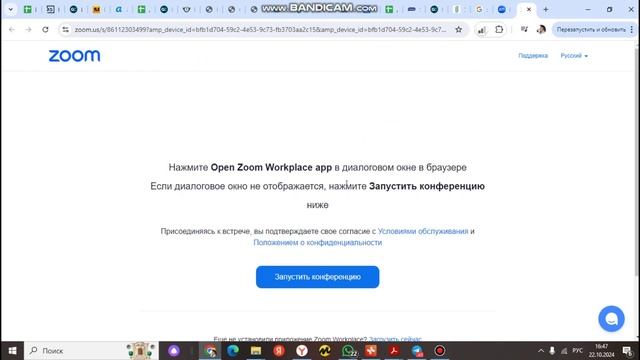Open WhatsApp from the taskbar

(x=348, y=351)
